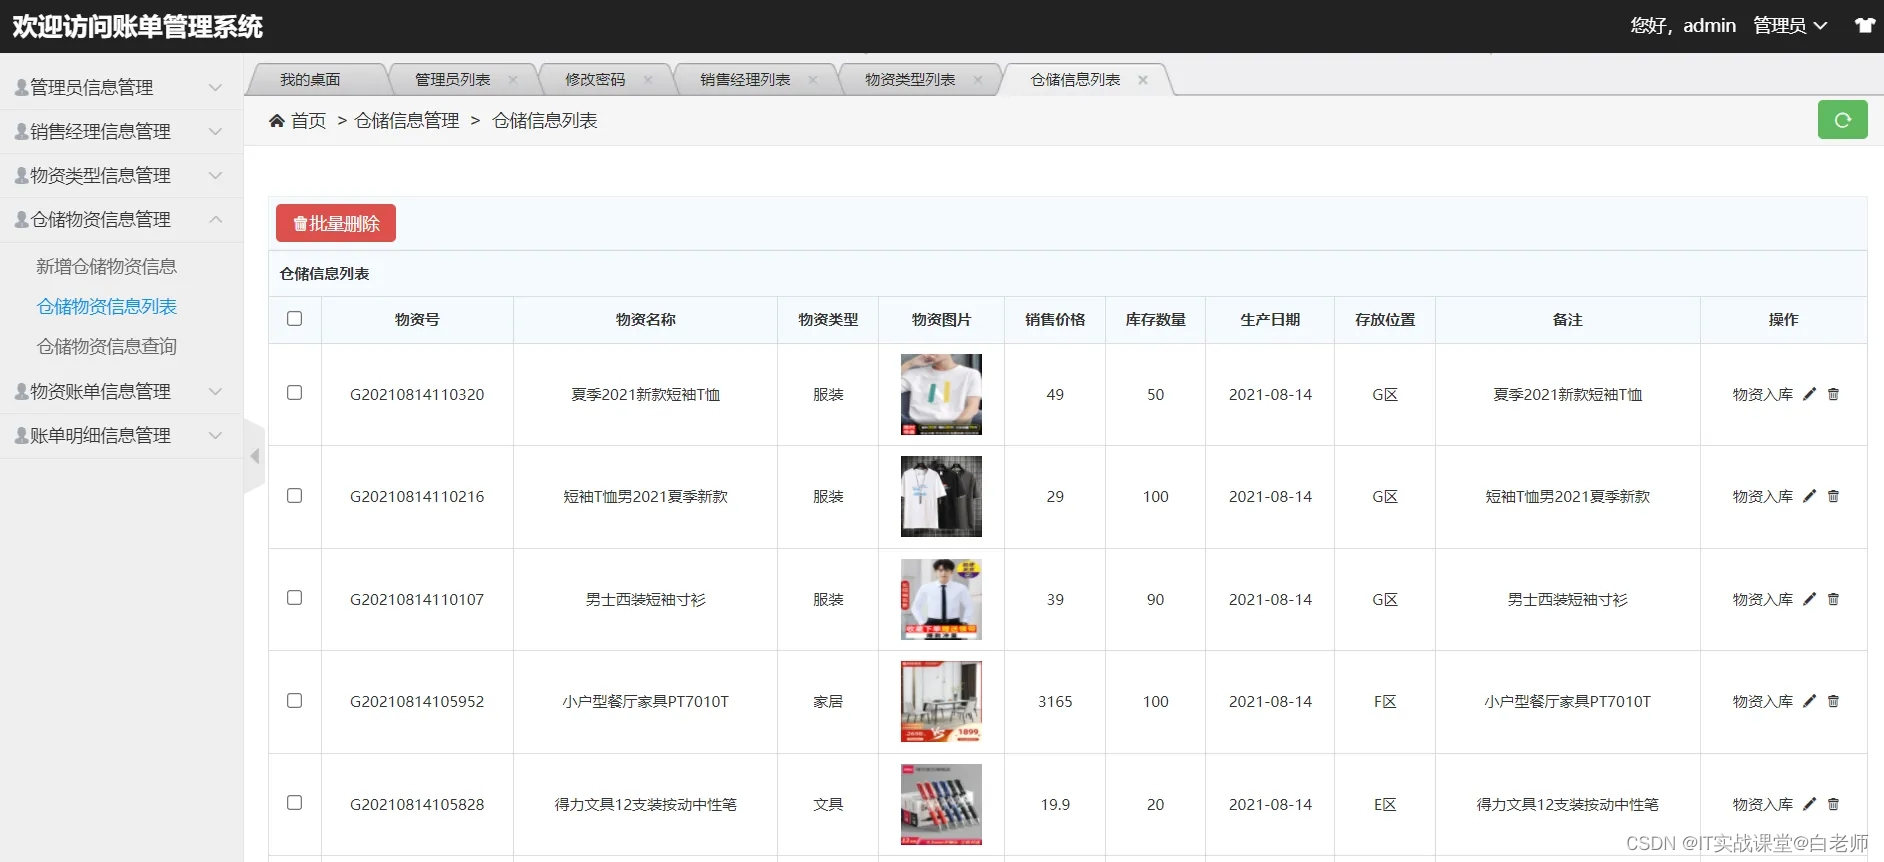This screenshot has height=862, width=1884.
Task: Click 物资入库 link for first row
Action: (x=1762, y=394)
